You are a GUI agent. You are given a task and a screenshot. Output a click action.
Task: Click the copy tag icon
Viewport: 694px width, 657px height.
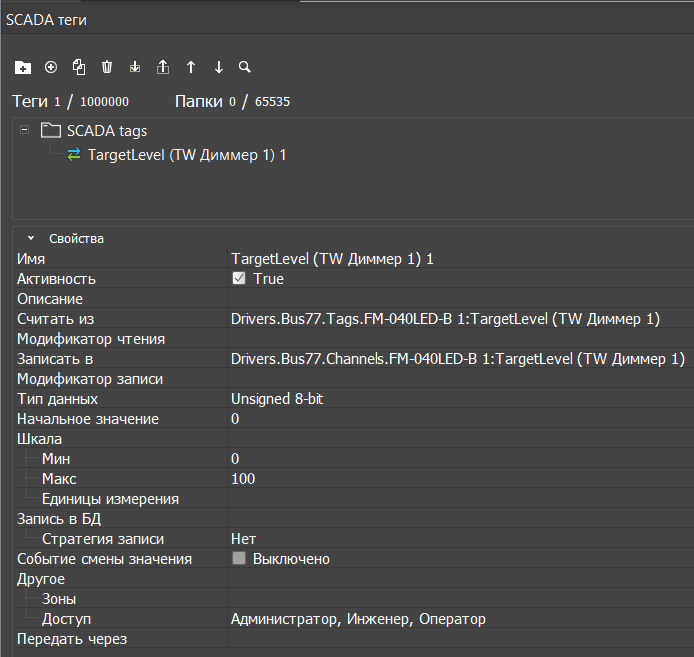click(x=79, y=68)
